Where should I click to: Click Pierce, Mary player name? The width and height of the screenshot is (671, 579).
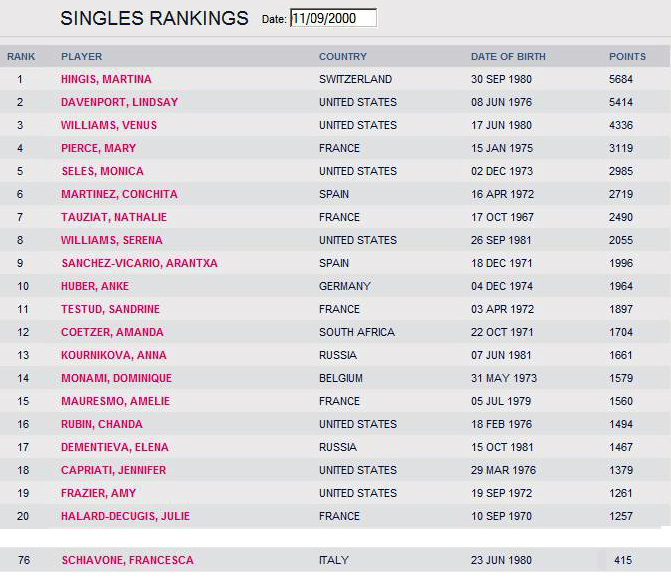point(98,148)
